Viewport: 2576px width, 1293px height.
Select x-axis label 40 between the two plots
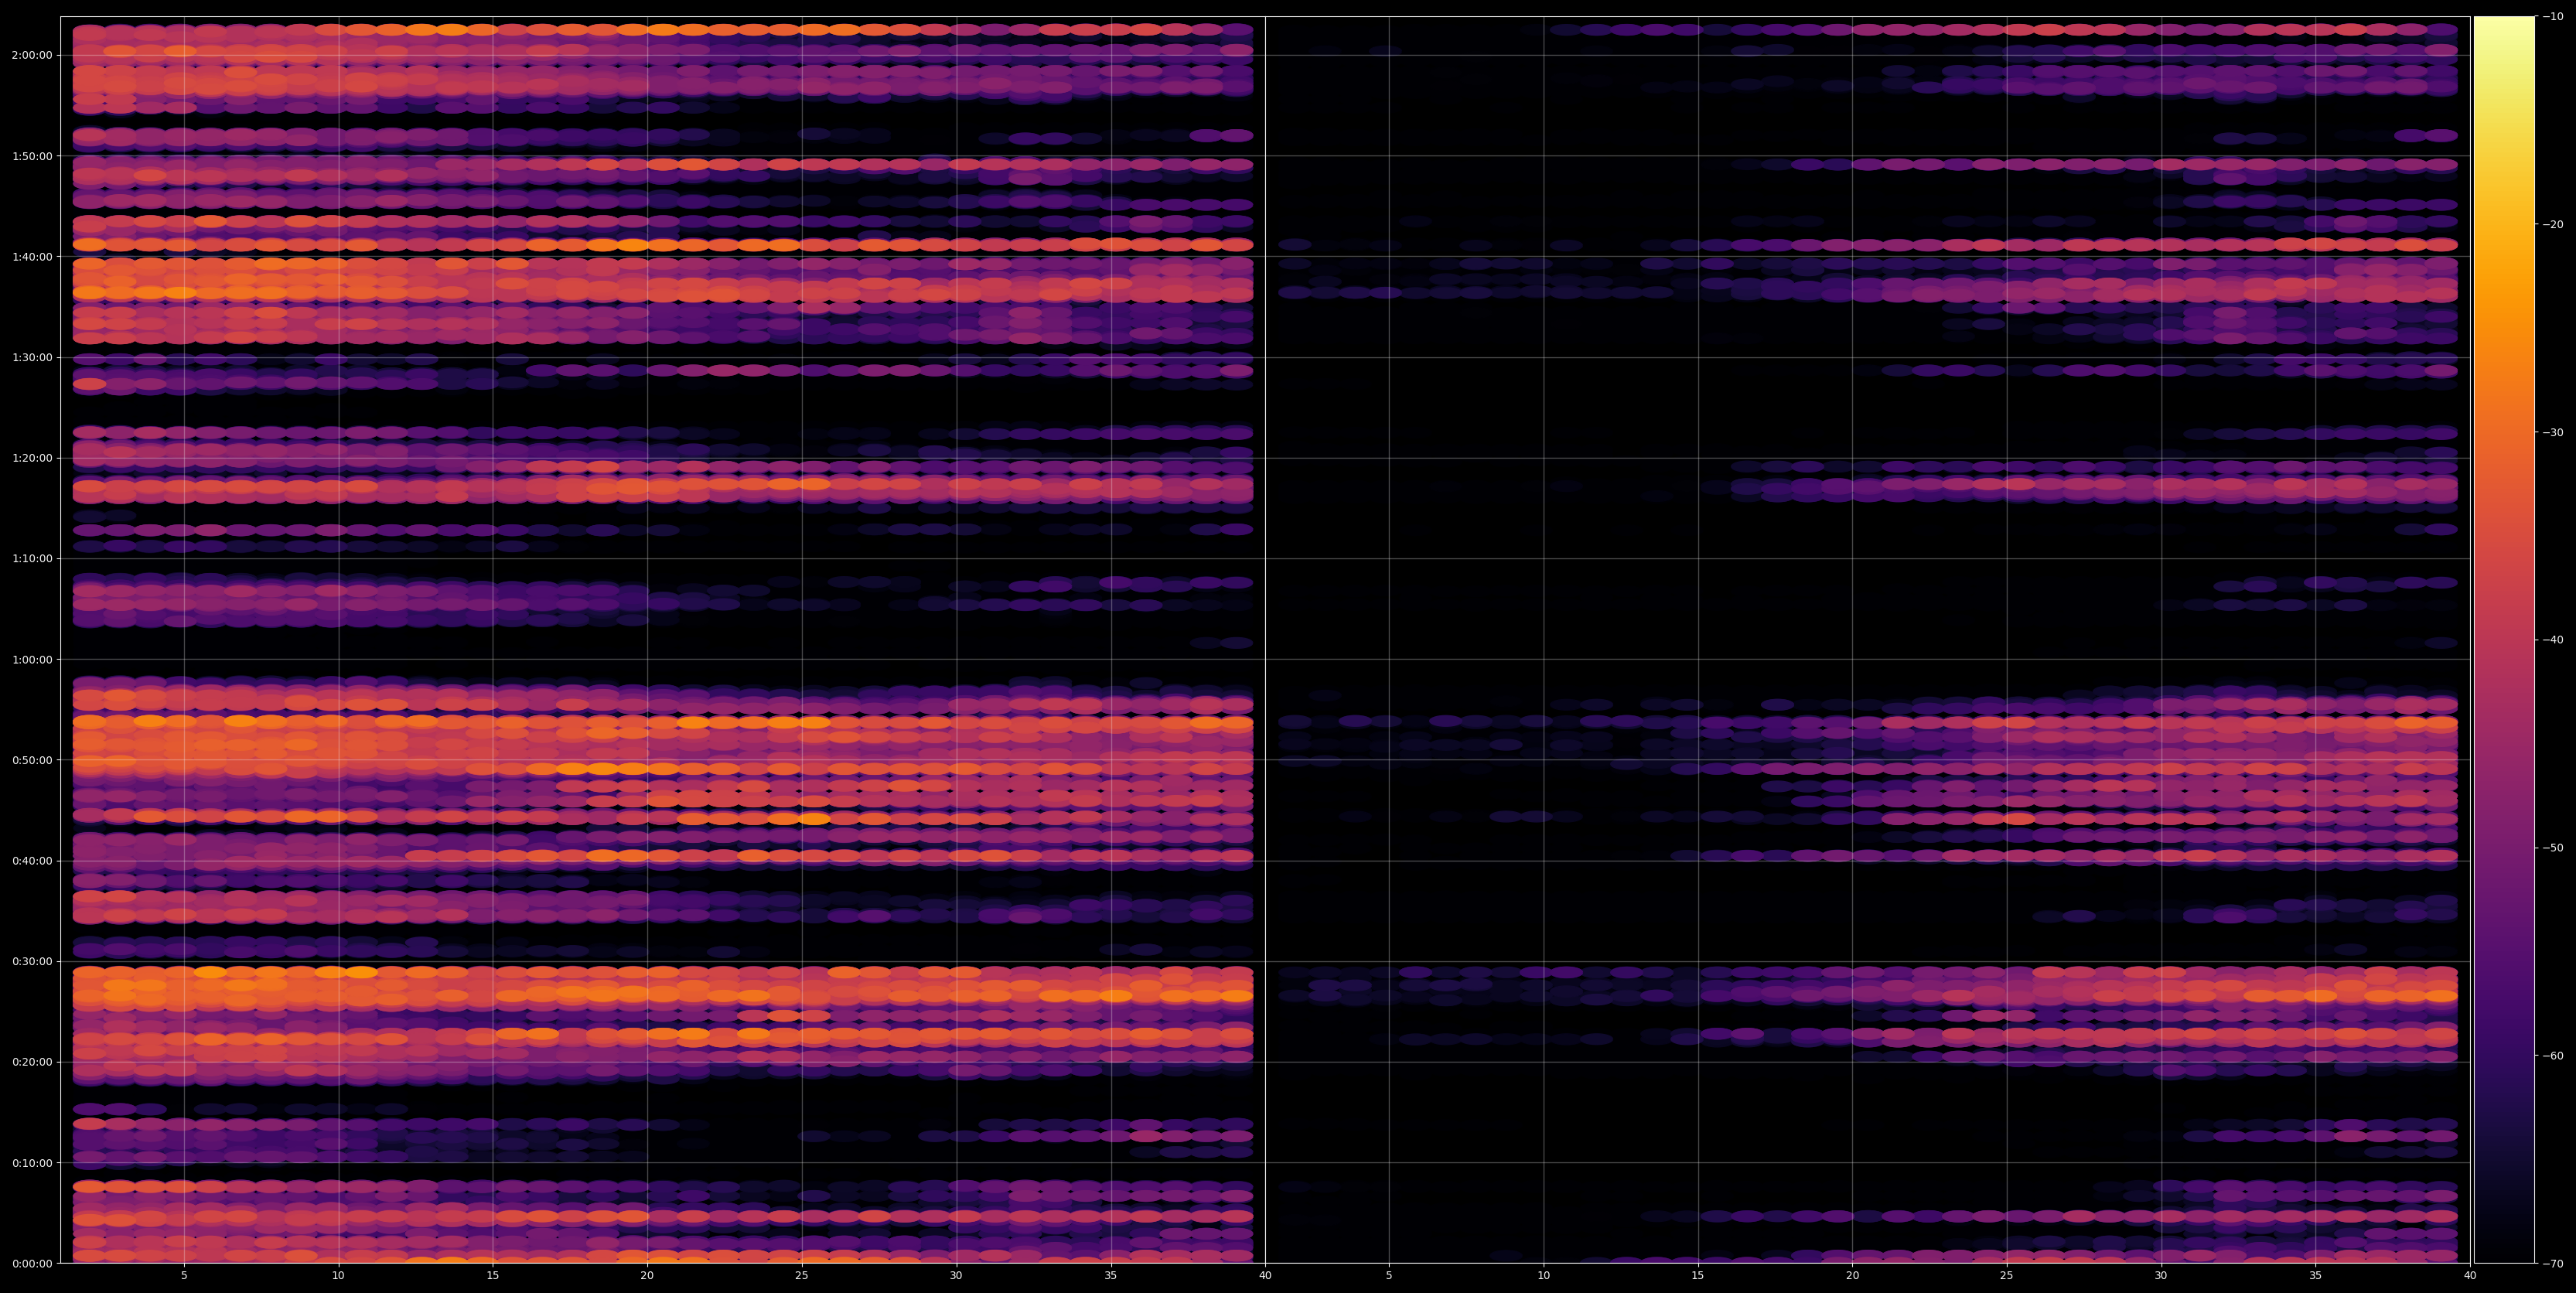[x=1265, y=1276]
